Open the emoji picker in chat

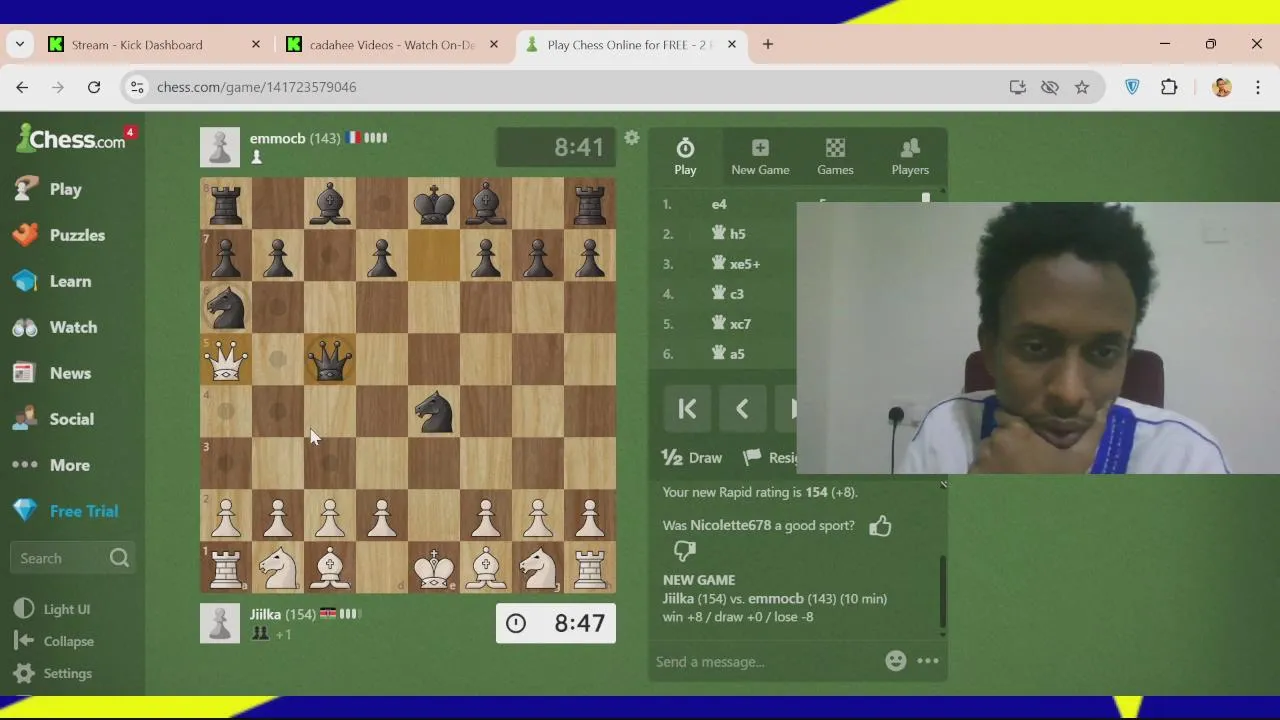[x=896, y=660]
